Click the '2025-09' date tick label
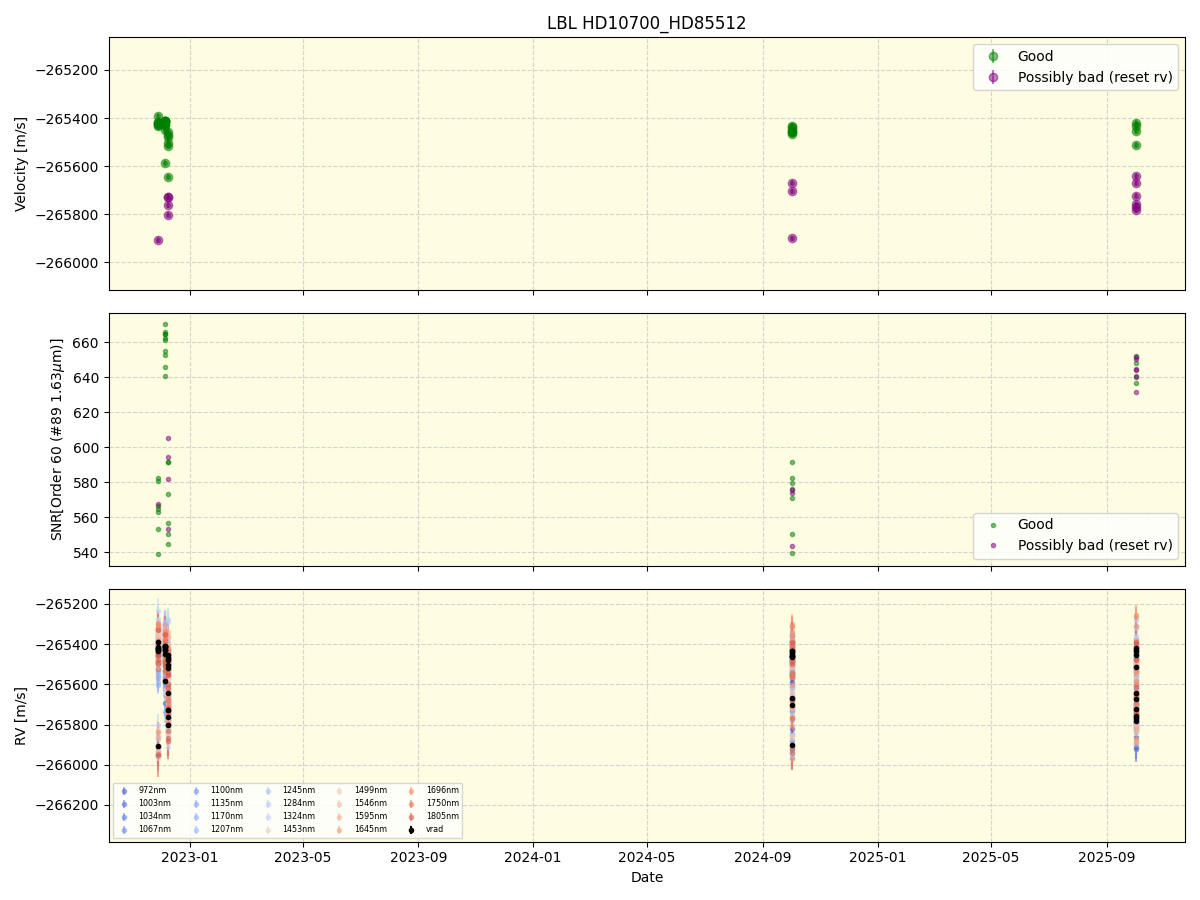1200x900 pixels. pyautogui.click(x=1107, y=857)
